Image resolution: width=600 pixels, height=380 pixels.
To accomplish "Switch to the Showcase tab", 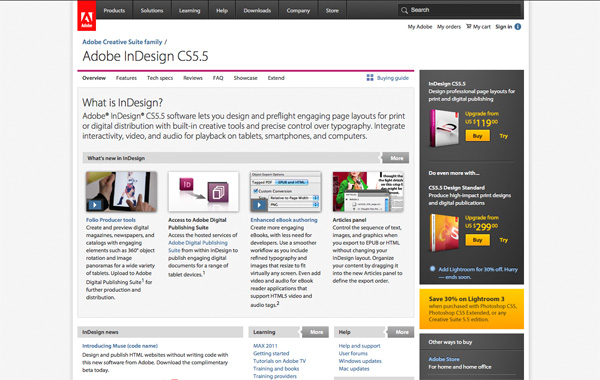I will pyautogui.click(x=246, y=78).
